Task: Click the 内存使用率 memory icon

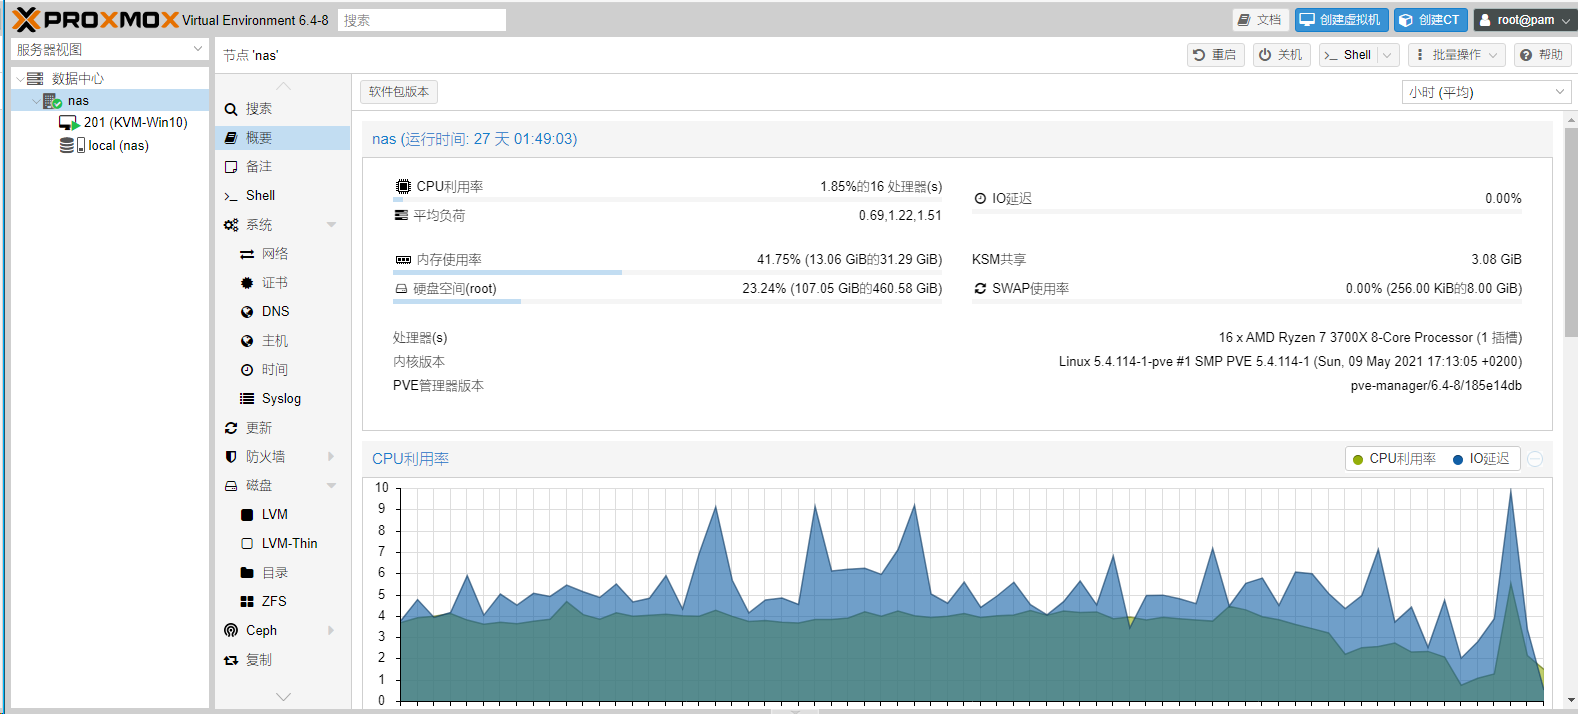Action: coord(403,260)
